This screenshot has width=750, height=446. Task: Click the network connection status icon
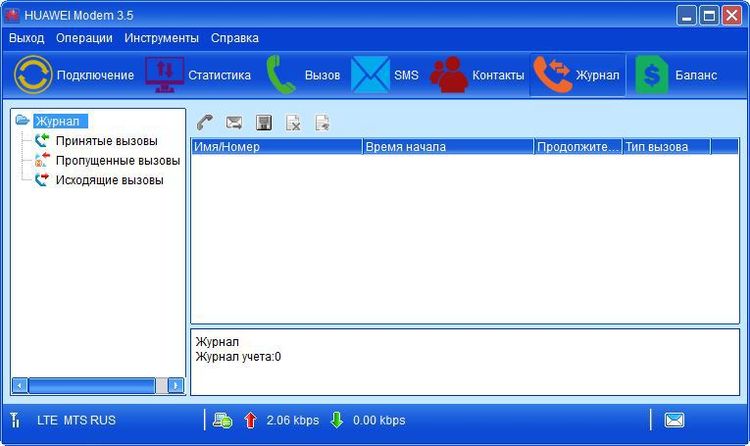(222, 420)
